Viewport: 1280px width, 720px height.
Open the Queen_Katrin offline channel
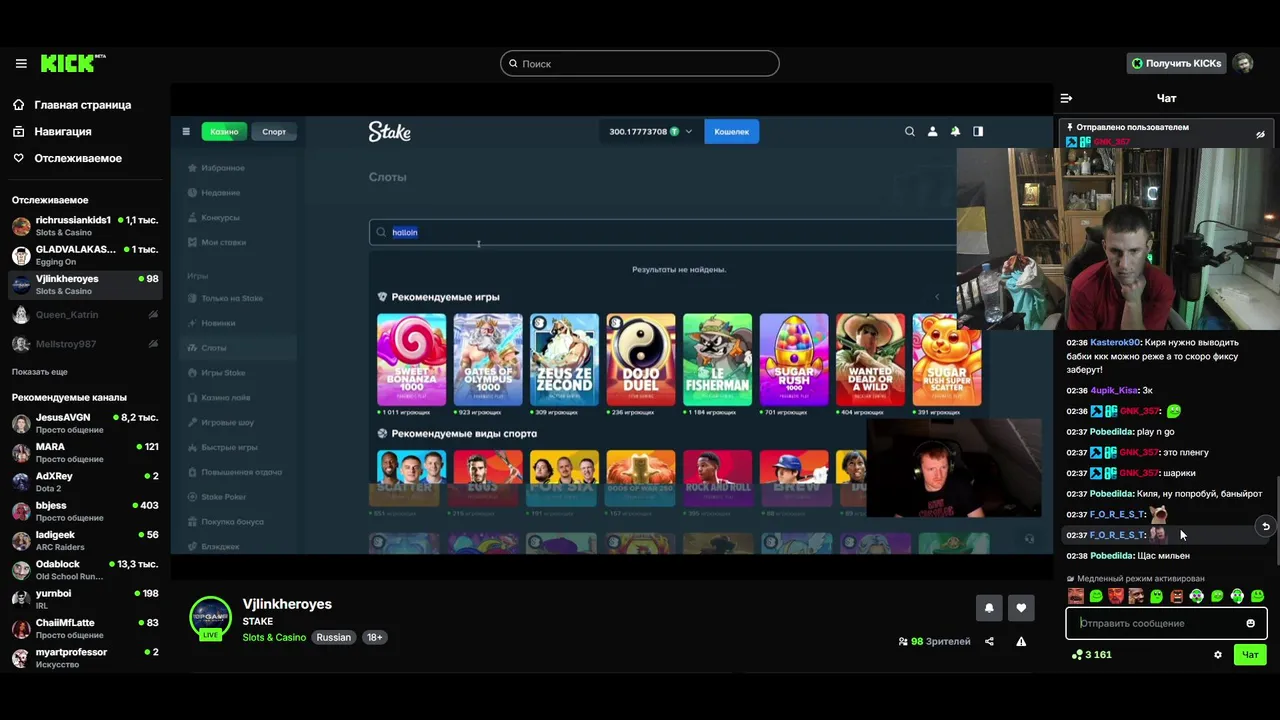click(x=85, y=314)
